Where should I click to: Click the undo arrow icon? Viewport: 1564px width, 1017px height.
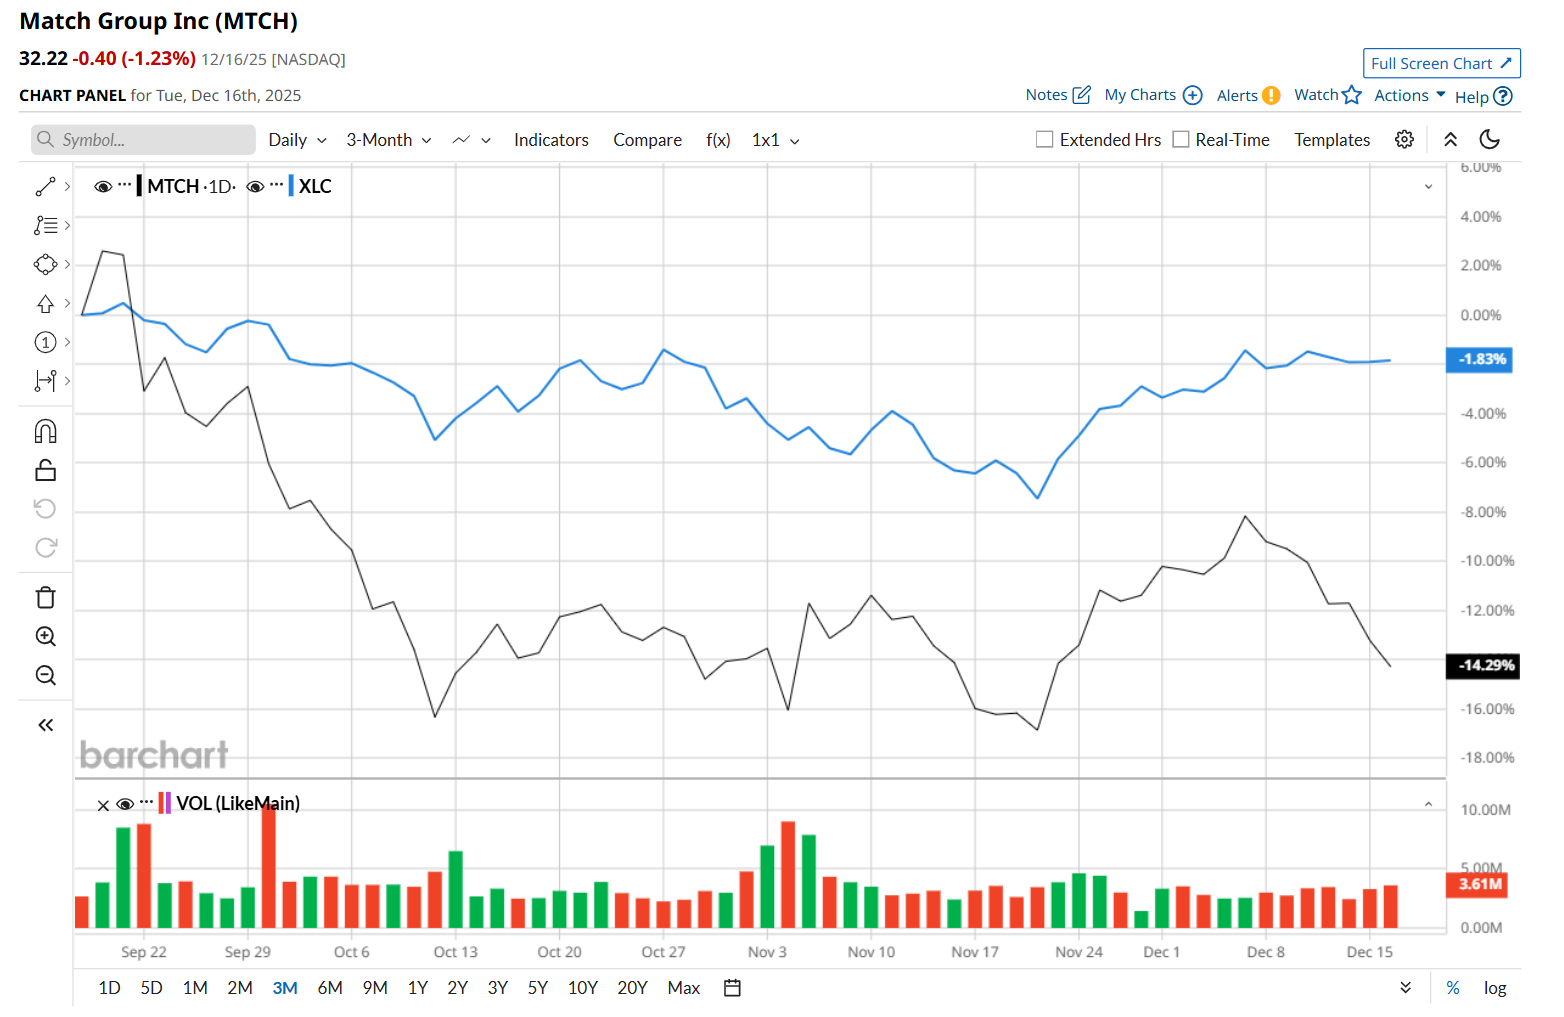pyautogui.click(x=46, y=509)
